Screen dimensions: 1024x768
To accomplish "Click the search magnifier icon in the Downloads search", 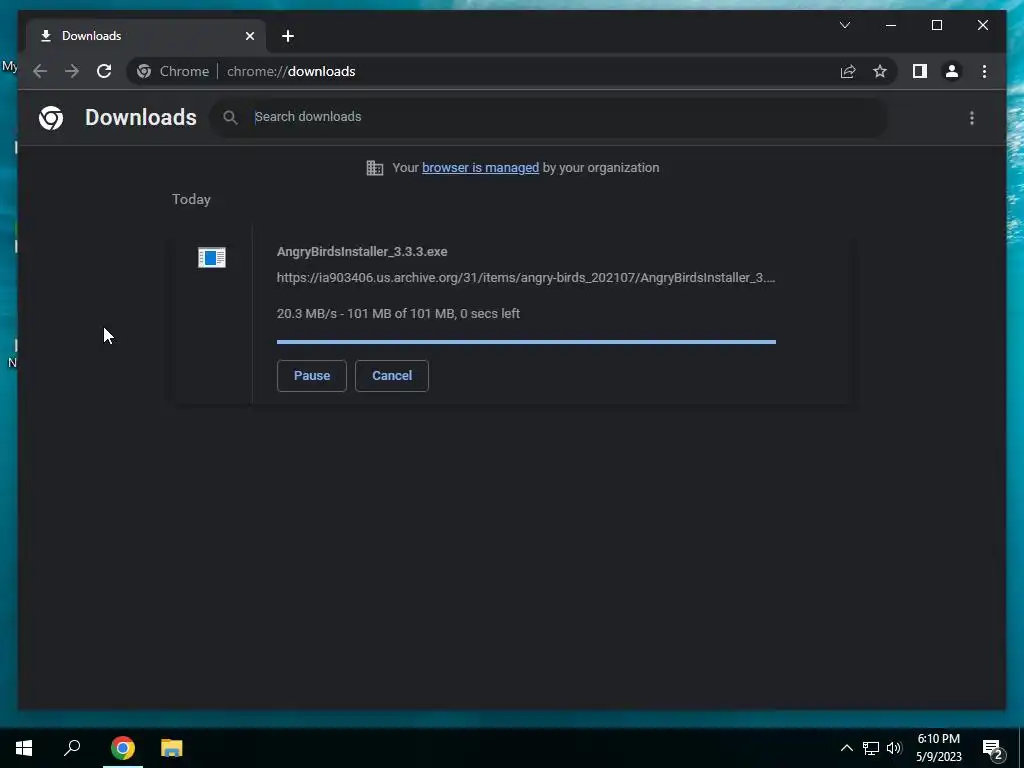I will click(230, 118).
